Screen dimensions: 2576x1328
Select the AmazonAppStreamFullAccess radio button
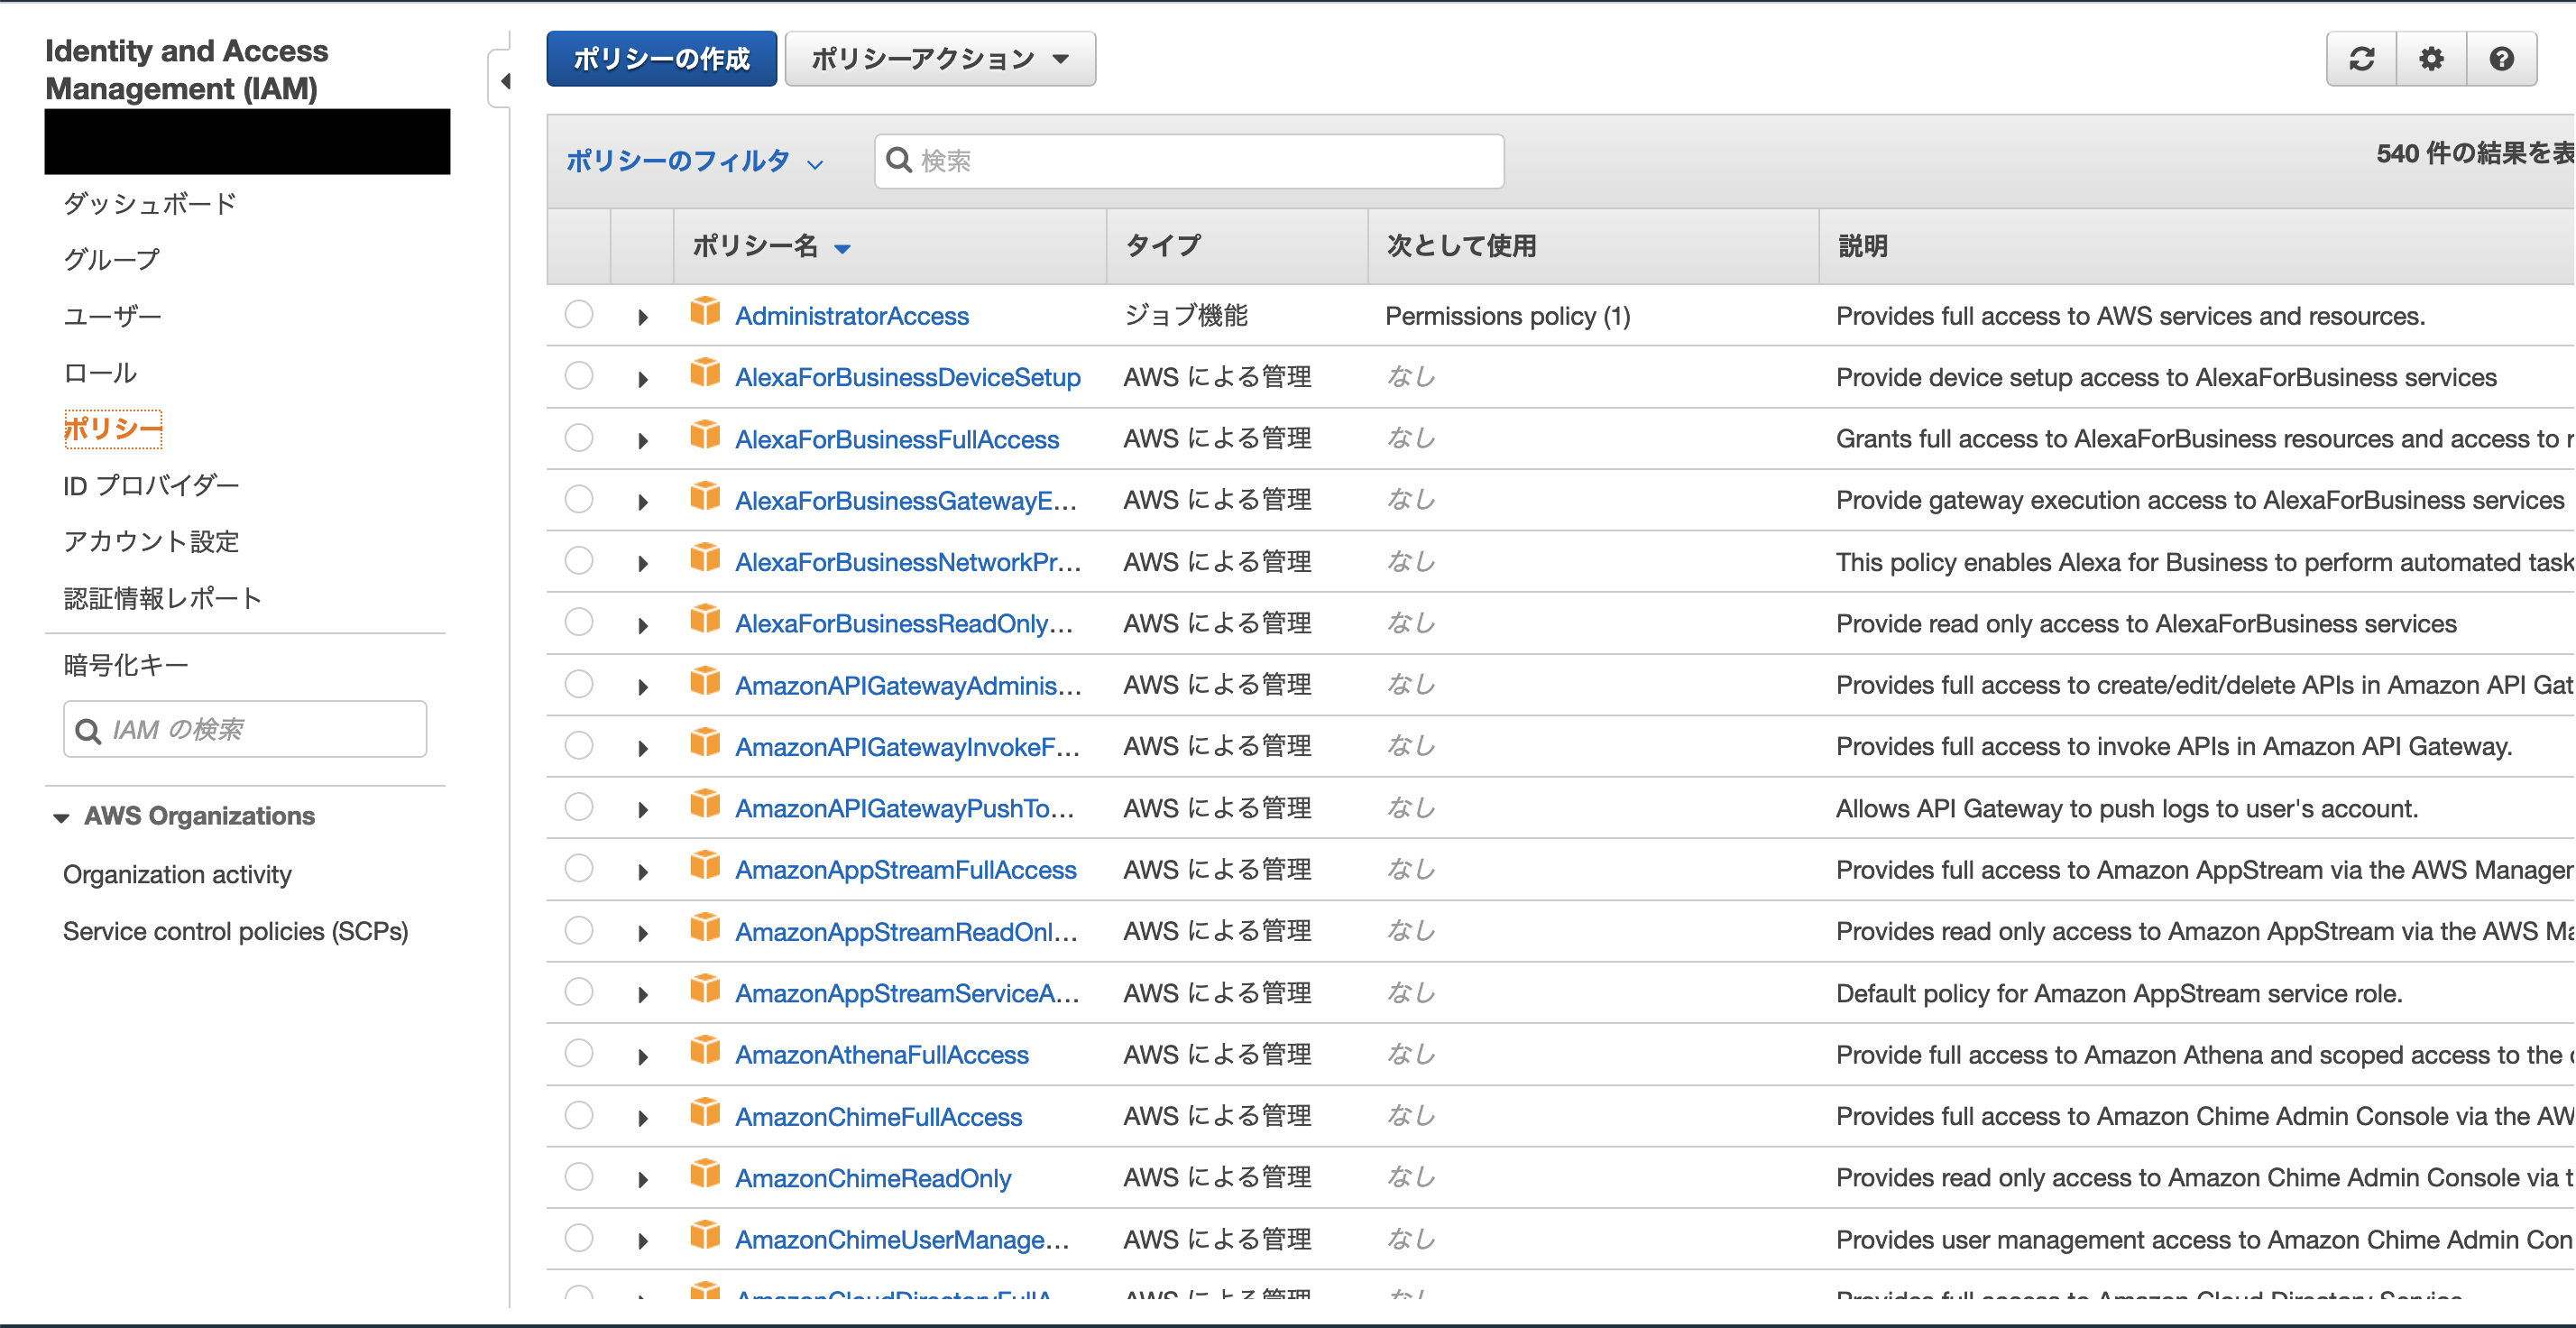tap(579, 868)
